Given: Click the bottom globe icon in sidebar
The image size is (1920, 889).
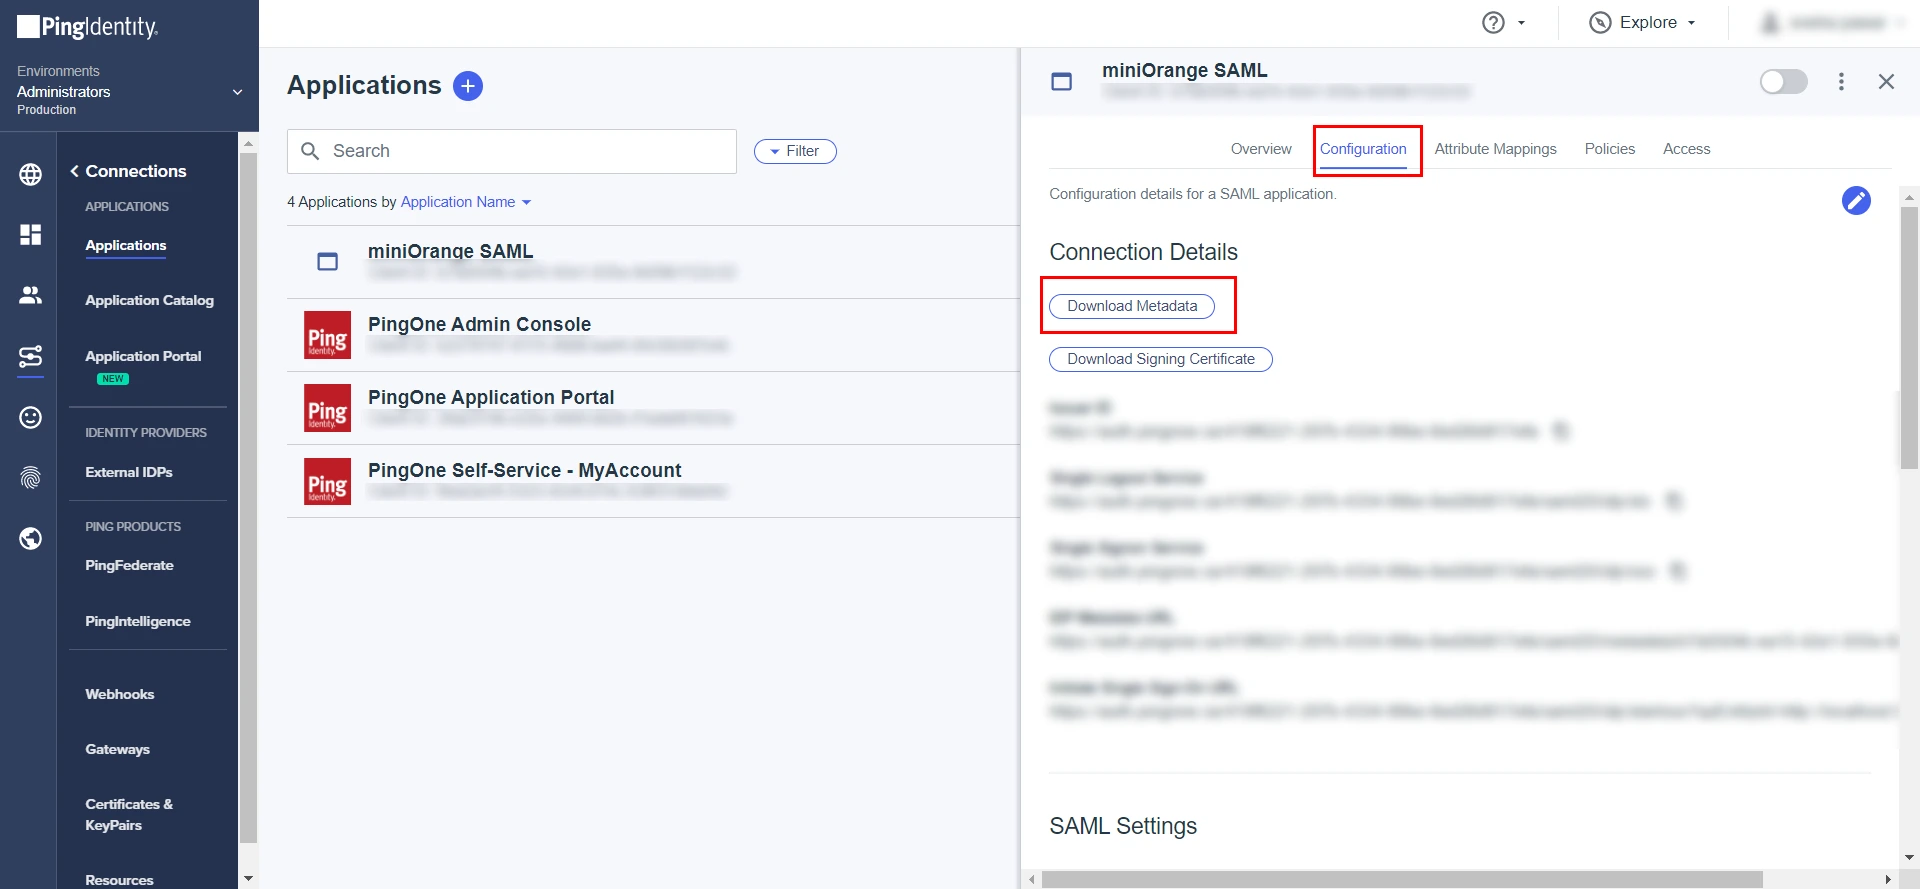Looking at the screenshot, I should tap(31, 539).
